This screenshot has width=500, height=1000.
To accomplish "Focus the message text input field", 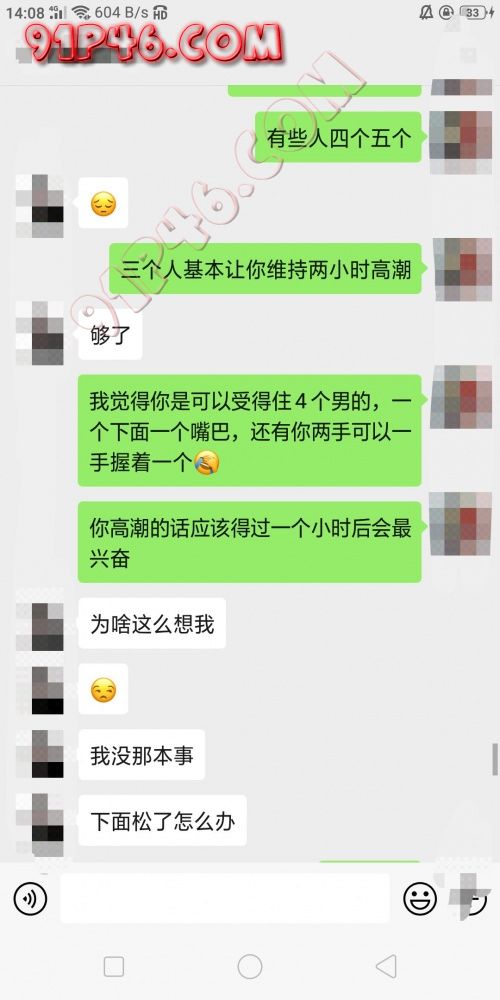I will [225, 898].
